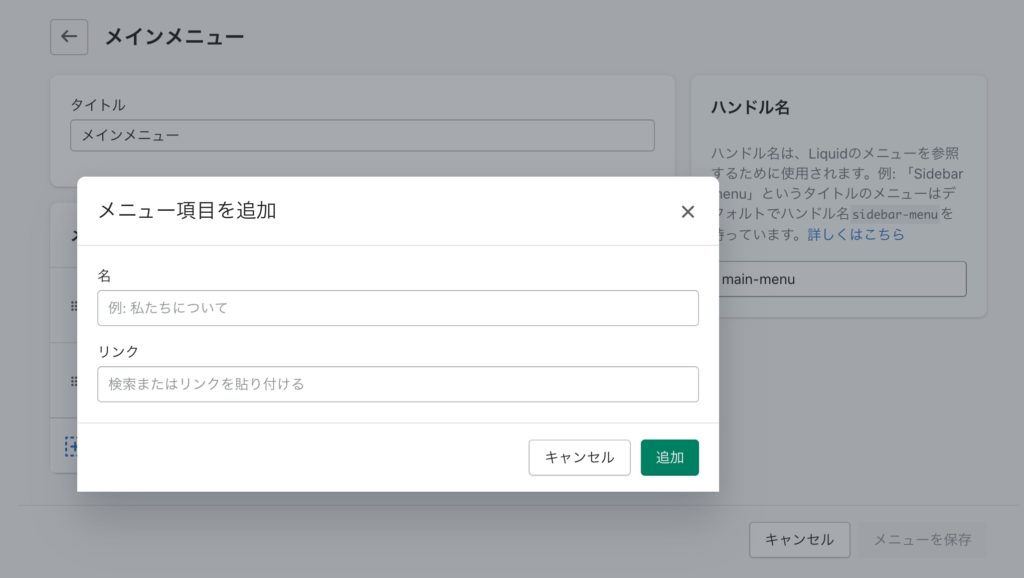The image size is (1024, 578).
Task: Click the ハンドル名 card heading
Action: (750, 107)
